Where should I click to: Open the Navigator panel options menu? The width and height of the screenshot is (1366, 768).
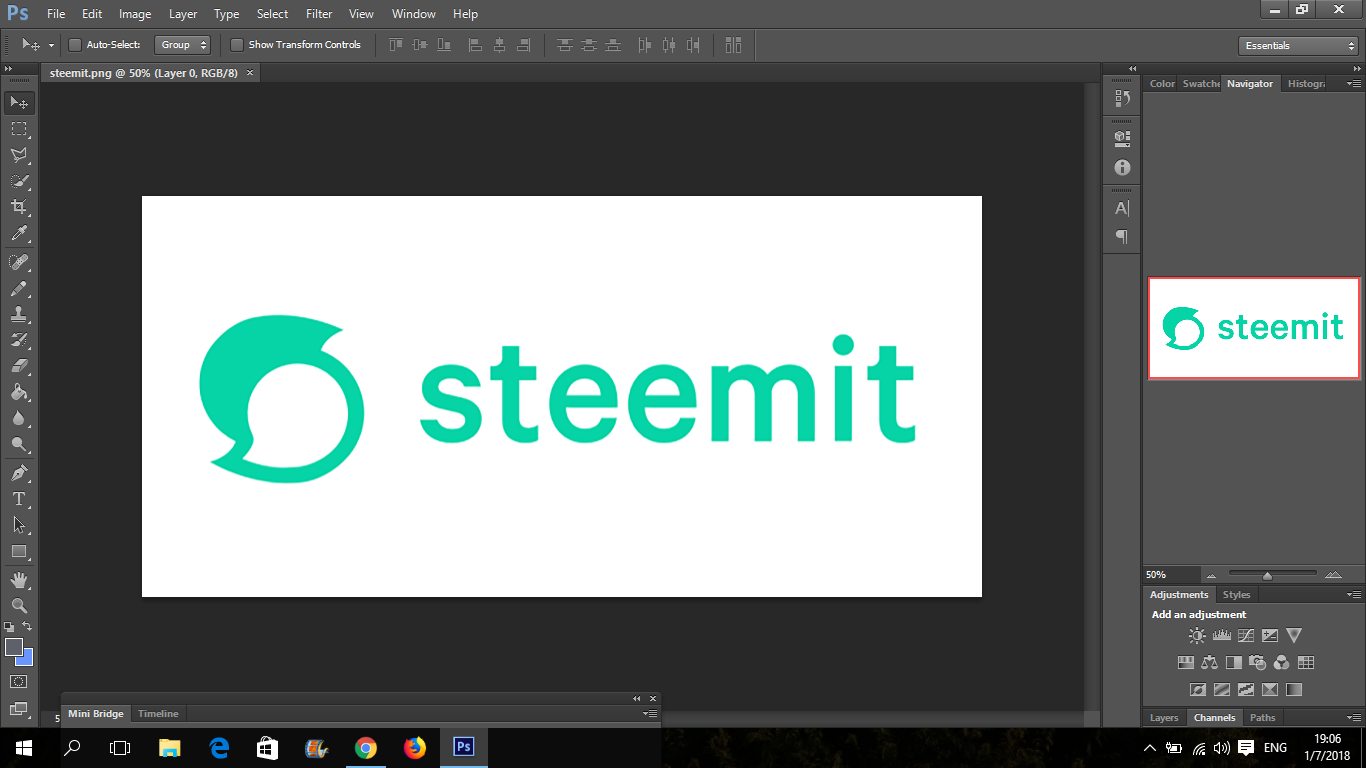point(1353,84)
